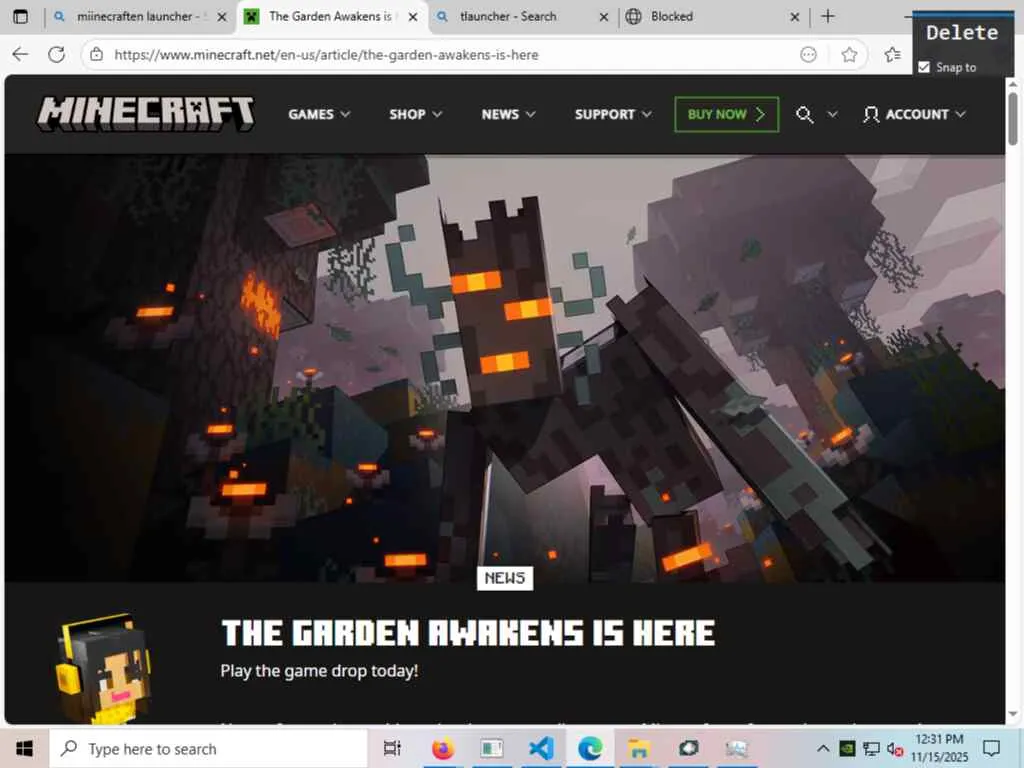This screenshot has width=1024, height=768.
Task: Reload the Minecraft article page
Action: 57,55
